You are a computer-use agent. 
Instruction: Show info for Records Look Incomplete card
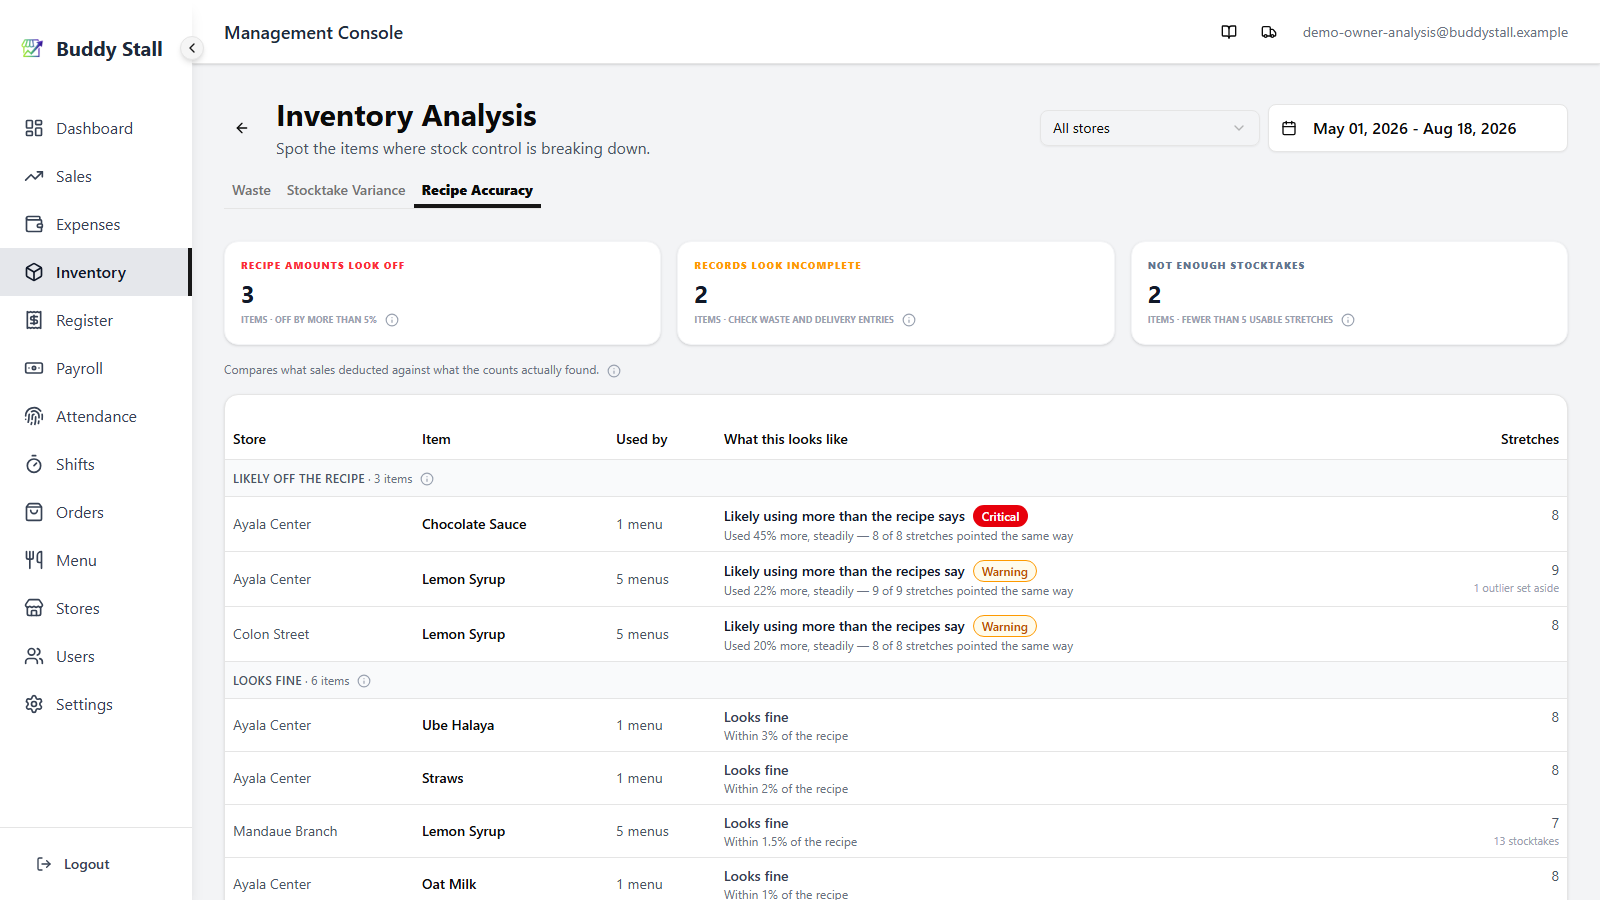(x=909, y=320)
